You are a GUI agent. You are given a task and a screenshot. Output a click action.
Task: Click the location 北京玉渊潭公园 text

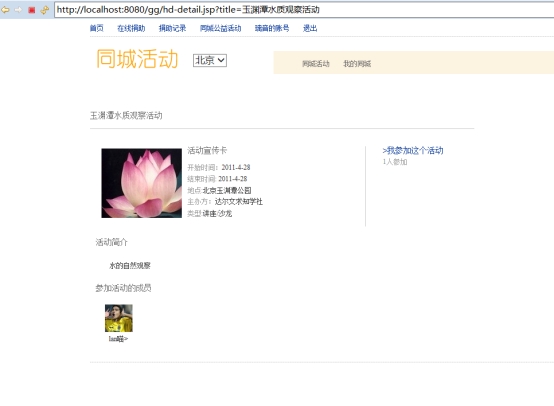click(227, 190)
